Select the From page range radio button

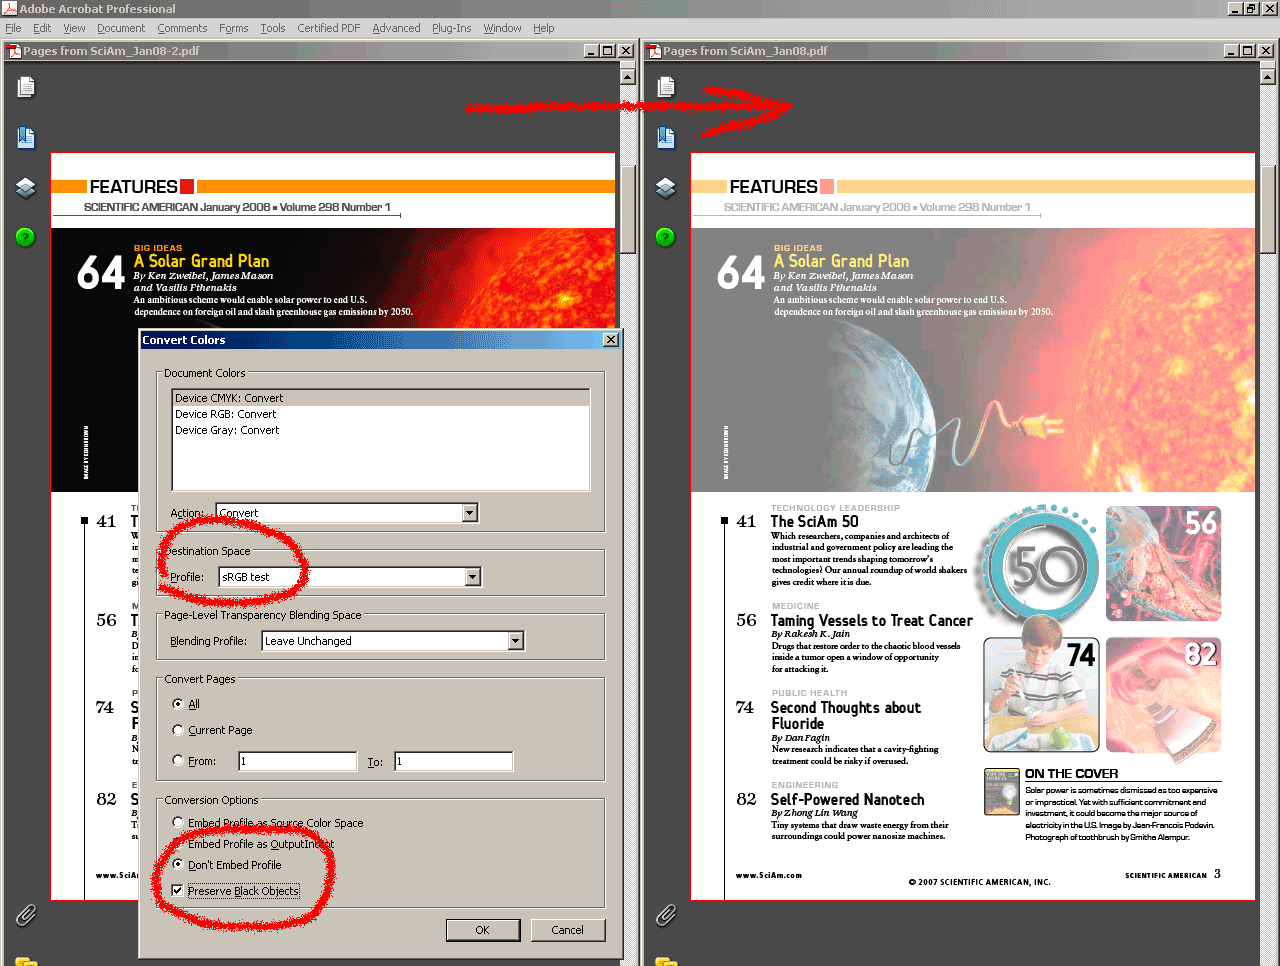click(178, 760)
